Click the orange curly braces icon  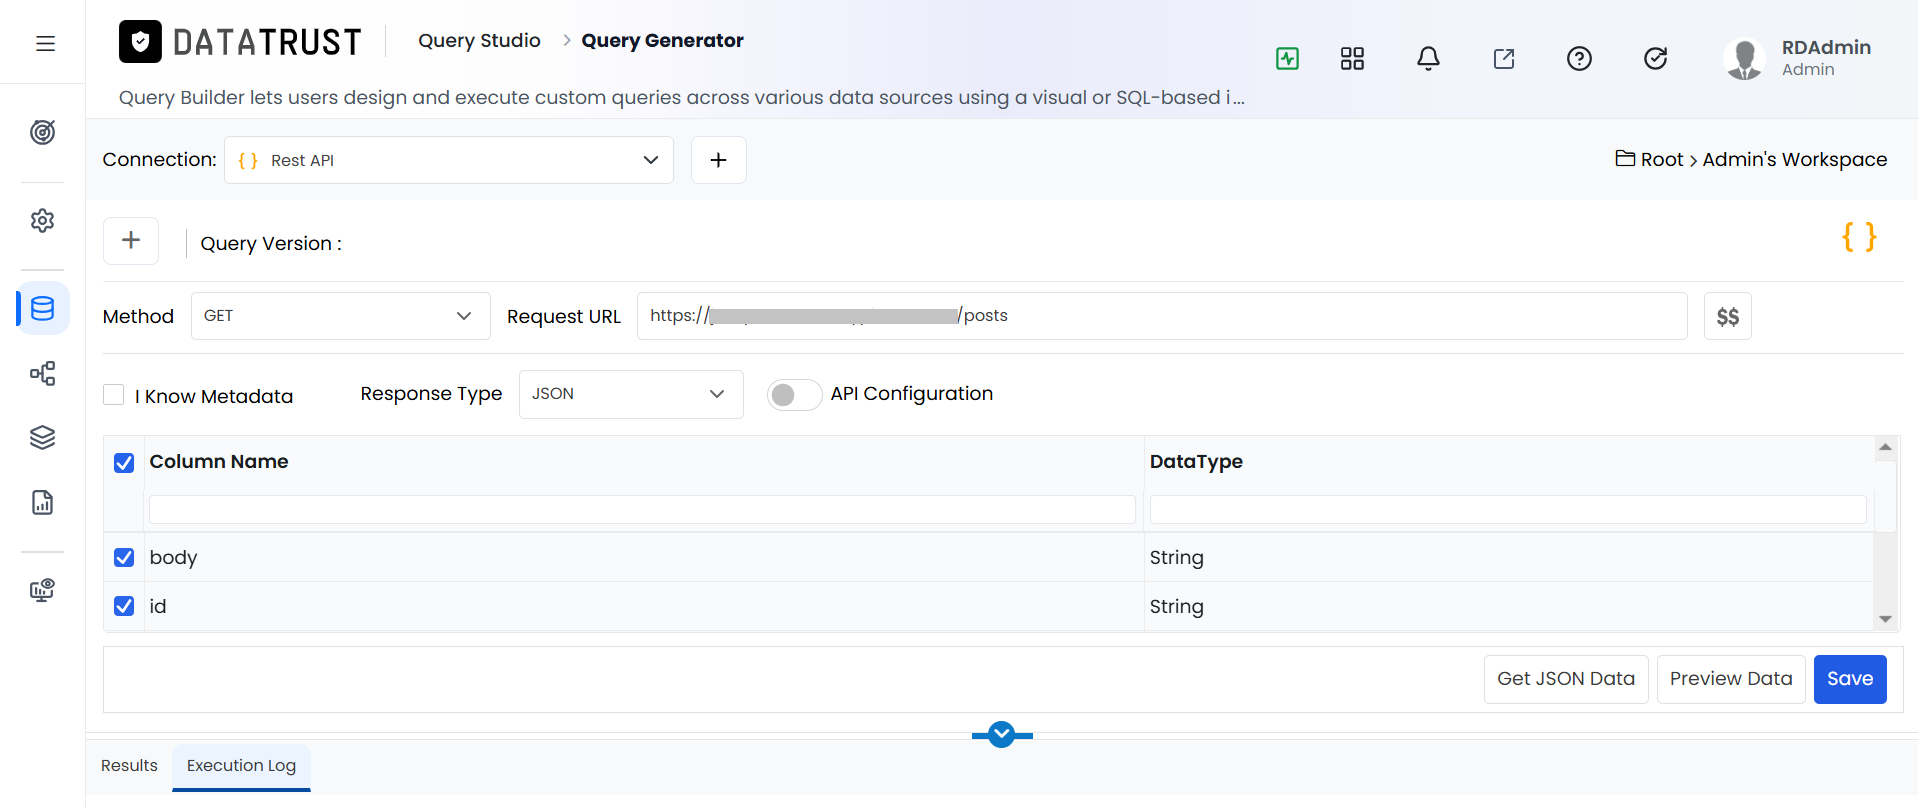point(1859,237)
